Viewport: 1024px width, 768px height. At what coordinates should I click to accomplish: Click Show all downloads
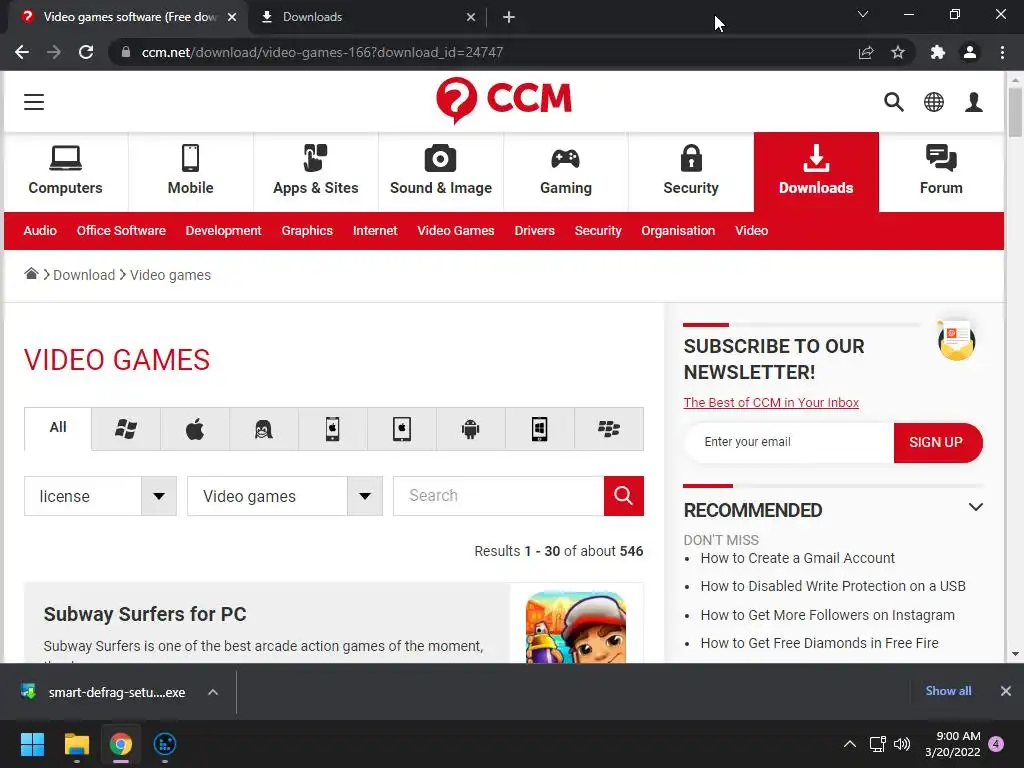[948, 691]
